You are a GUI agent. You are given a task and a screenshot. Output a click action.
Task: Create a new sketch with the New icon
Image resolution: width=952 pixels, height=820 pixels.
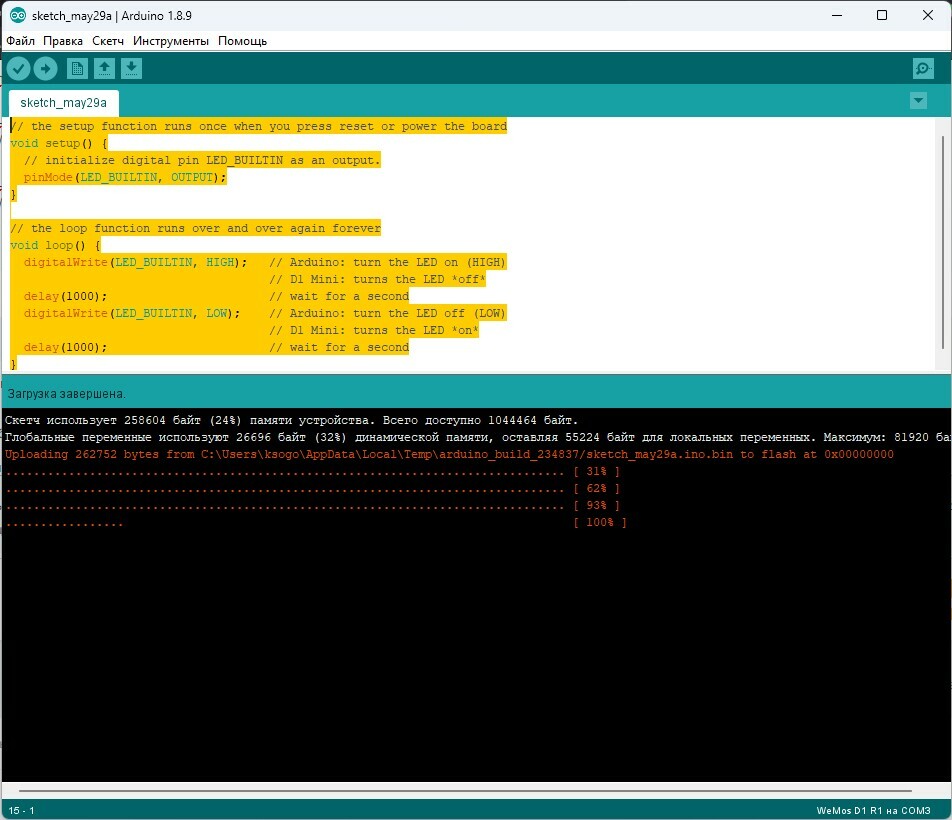[77, 69]
